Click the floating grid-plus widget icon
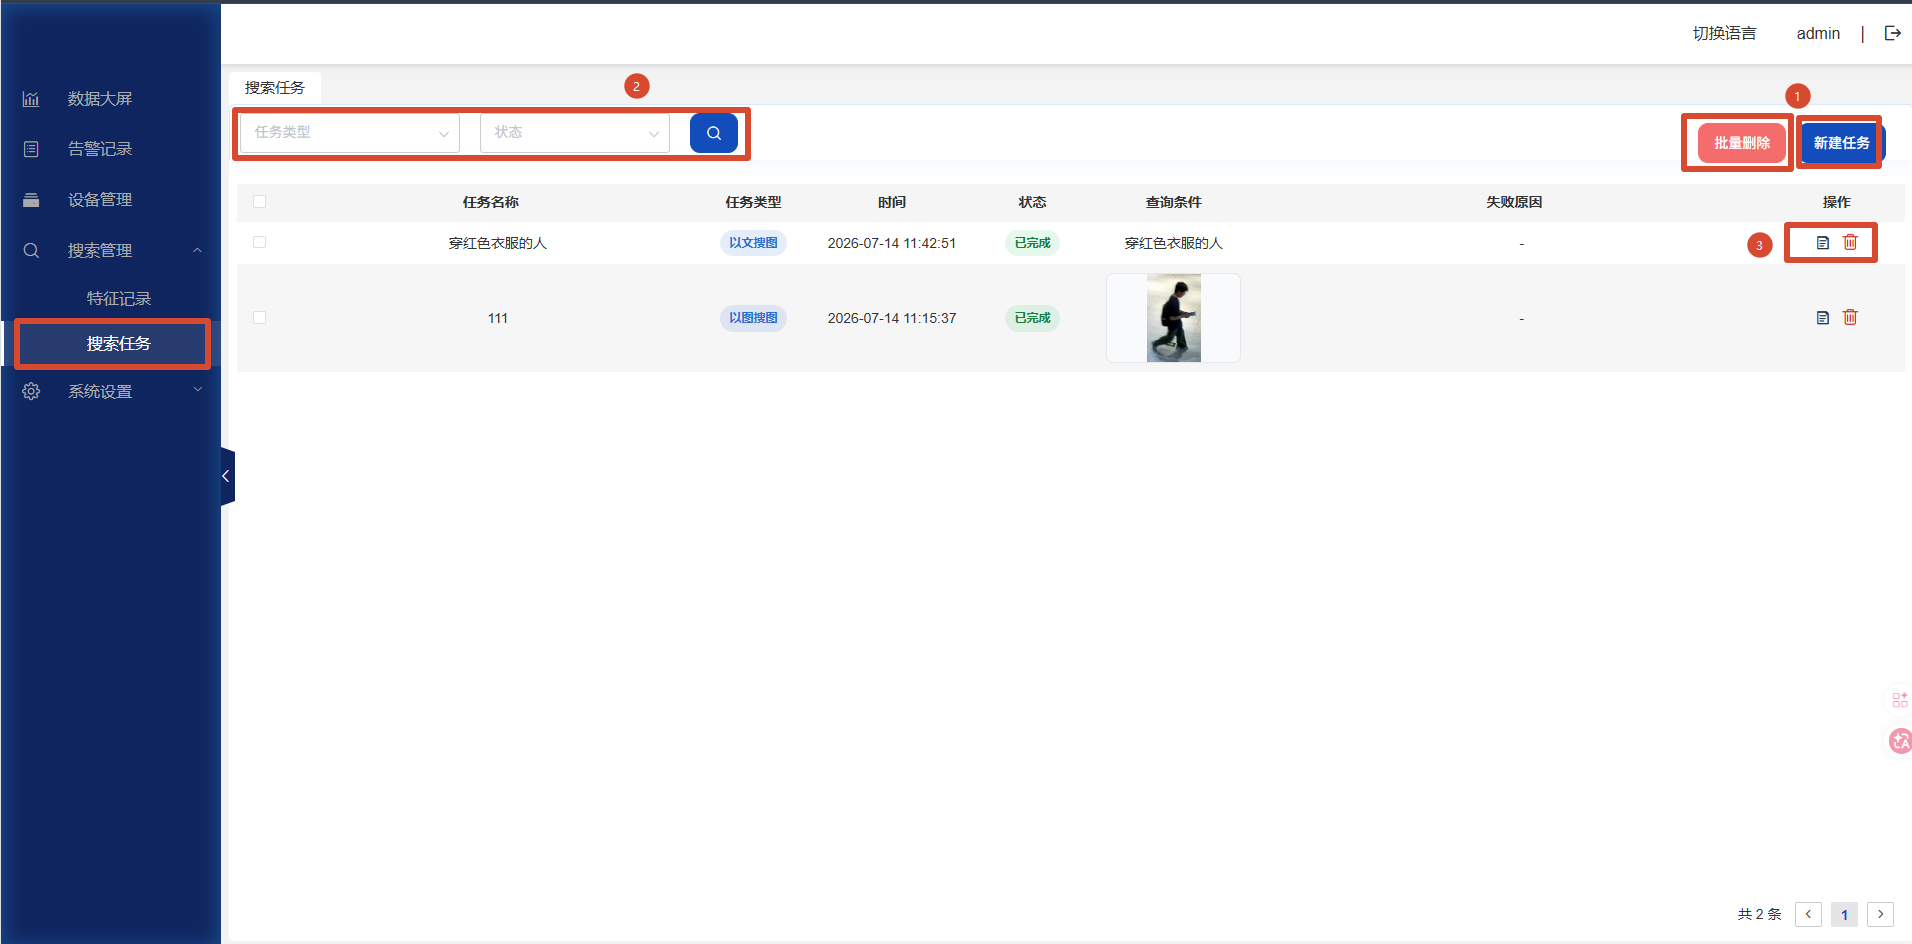The height and width of the screenshot is (944, 1912). pos(1899,700)
